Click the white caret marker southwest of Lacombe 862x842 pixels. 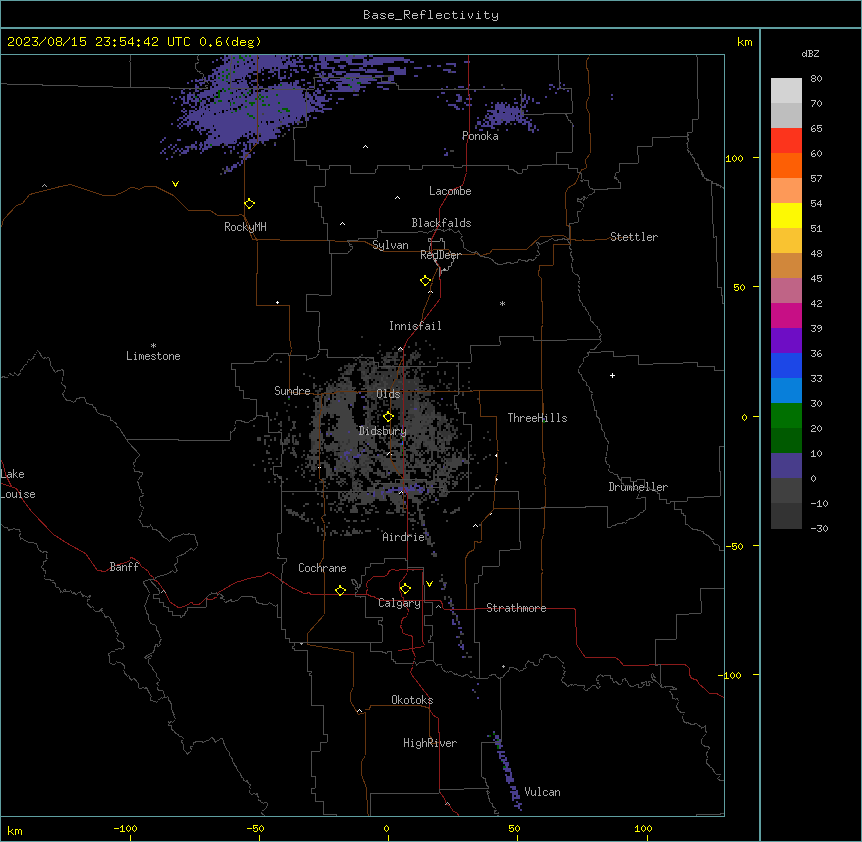pos(397,197)
